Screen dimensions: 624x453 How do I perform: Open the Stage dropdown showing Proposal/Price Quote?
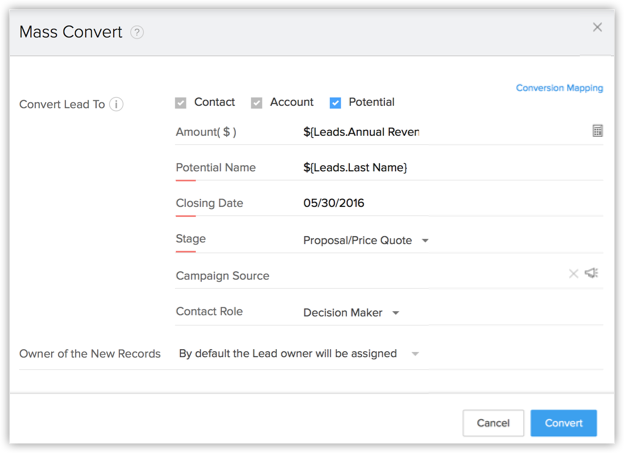[x=366, y=240]
